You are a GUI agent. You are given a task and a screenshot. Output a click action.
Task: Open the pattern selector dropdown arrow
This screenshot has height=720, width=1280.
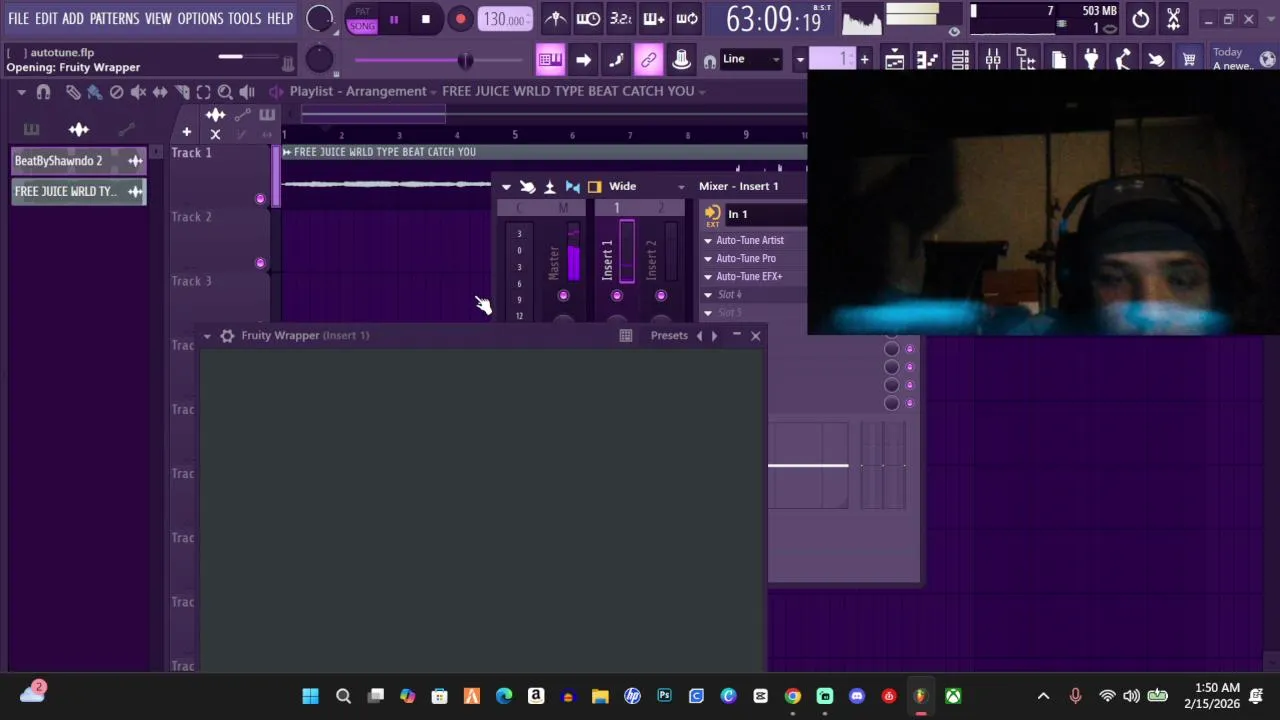[x=800, y=60]
